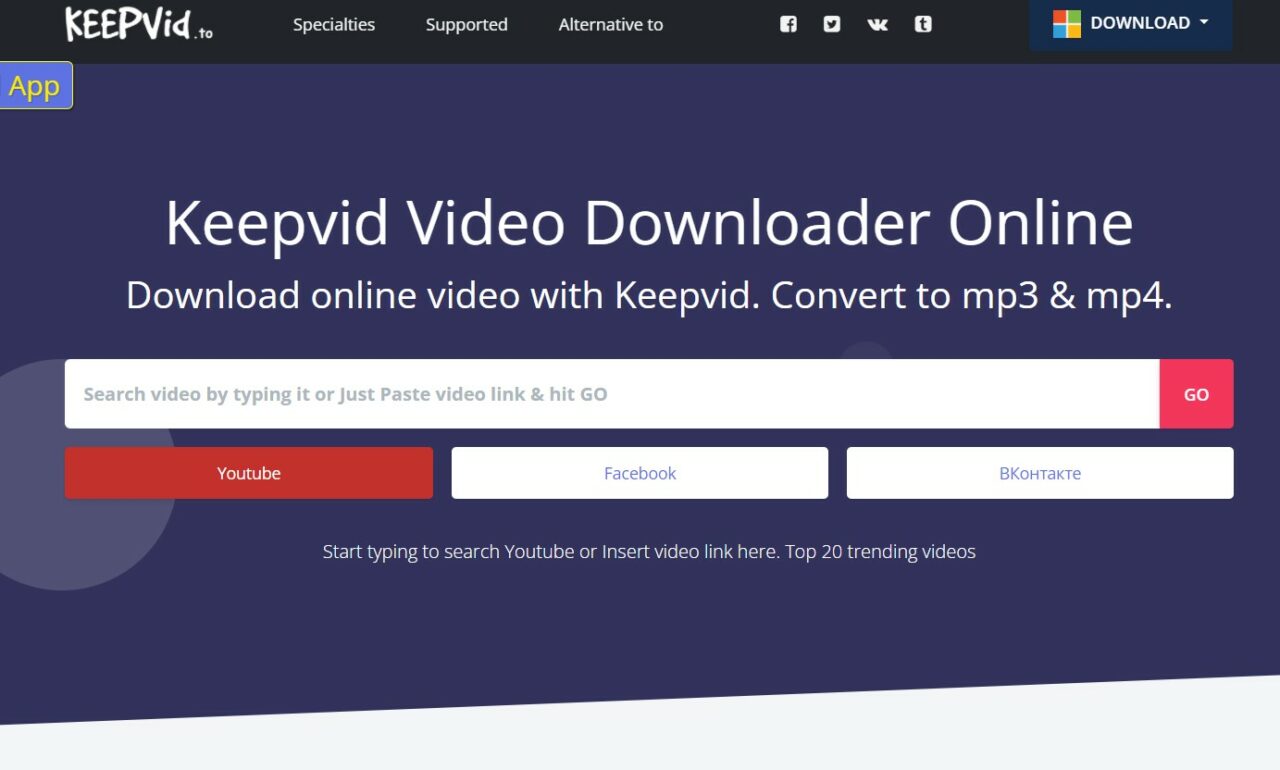The width and height of the screenshot is (1280, 770).
Task: Click the 'Convert to mp3 & mp4' subtitle
Action: (971, 295)
